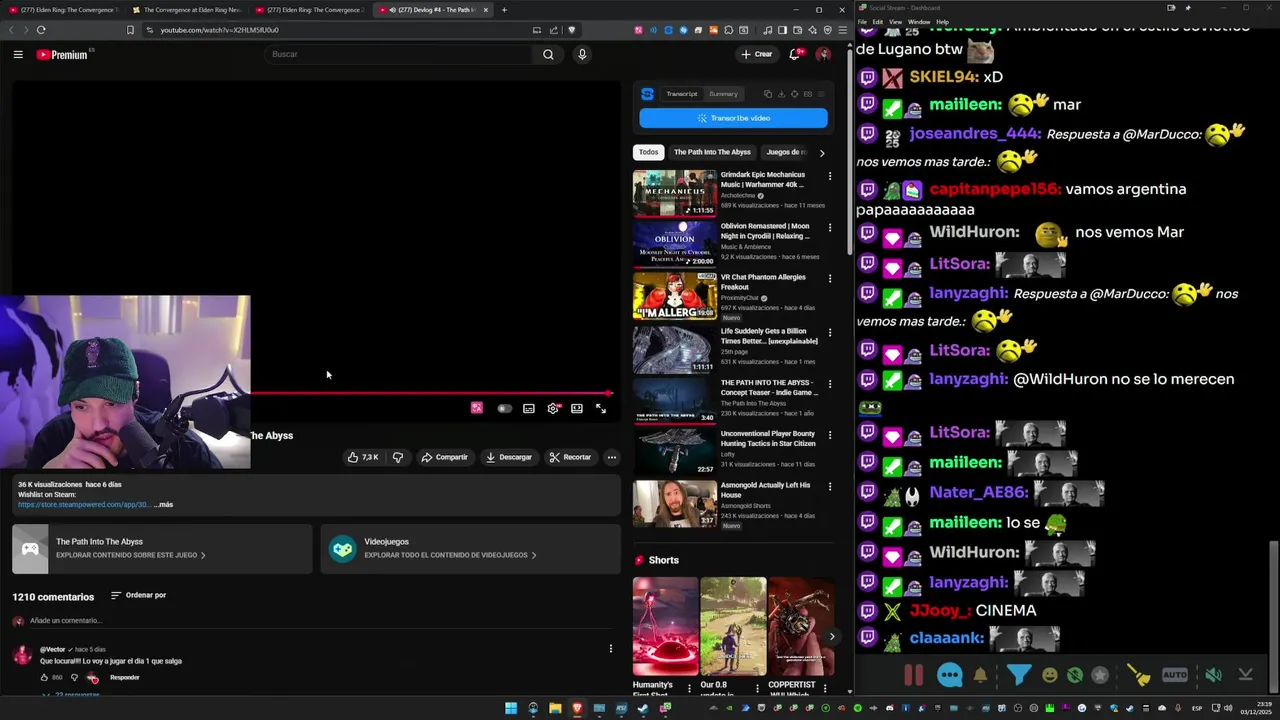
Task: Click the Recortar button
Action: tap(570, 457)
